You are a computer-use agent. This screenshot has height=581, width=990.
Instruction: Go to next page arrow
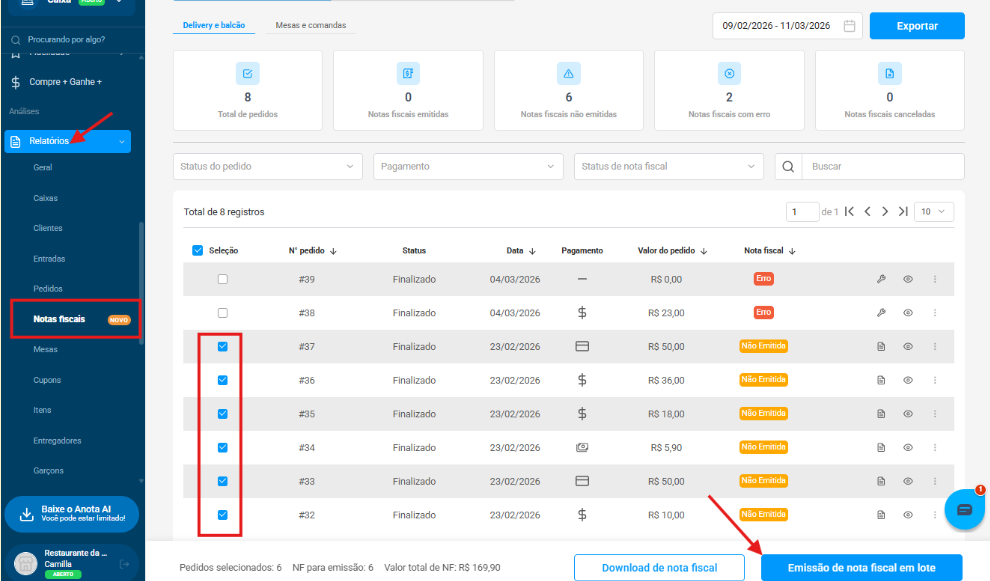[x=886, y=212]
